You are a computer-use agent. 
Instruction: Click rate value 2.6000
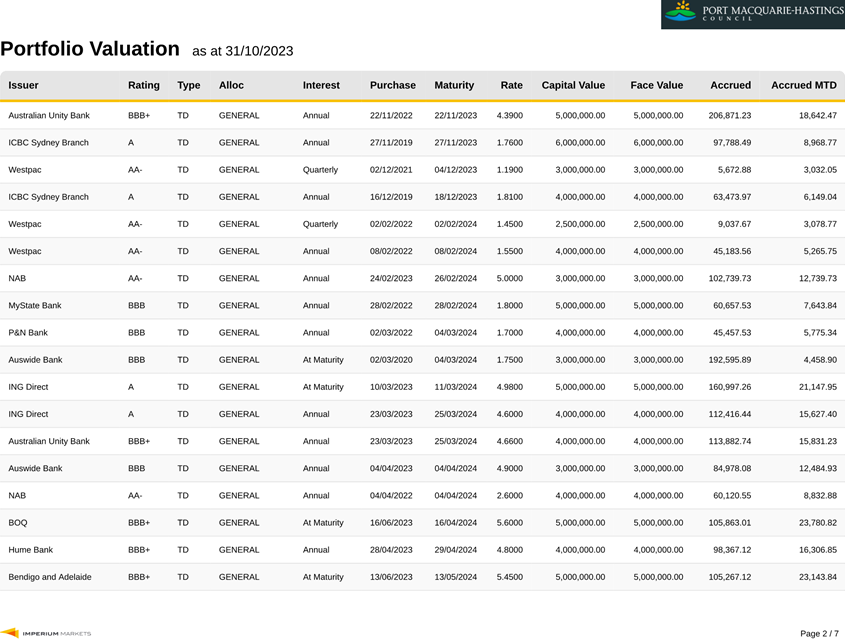coord(510,495)
